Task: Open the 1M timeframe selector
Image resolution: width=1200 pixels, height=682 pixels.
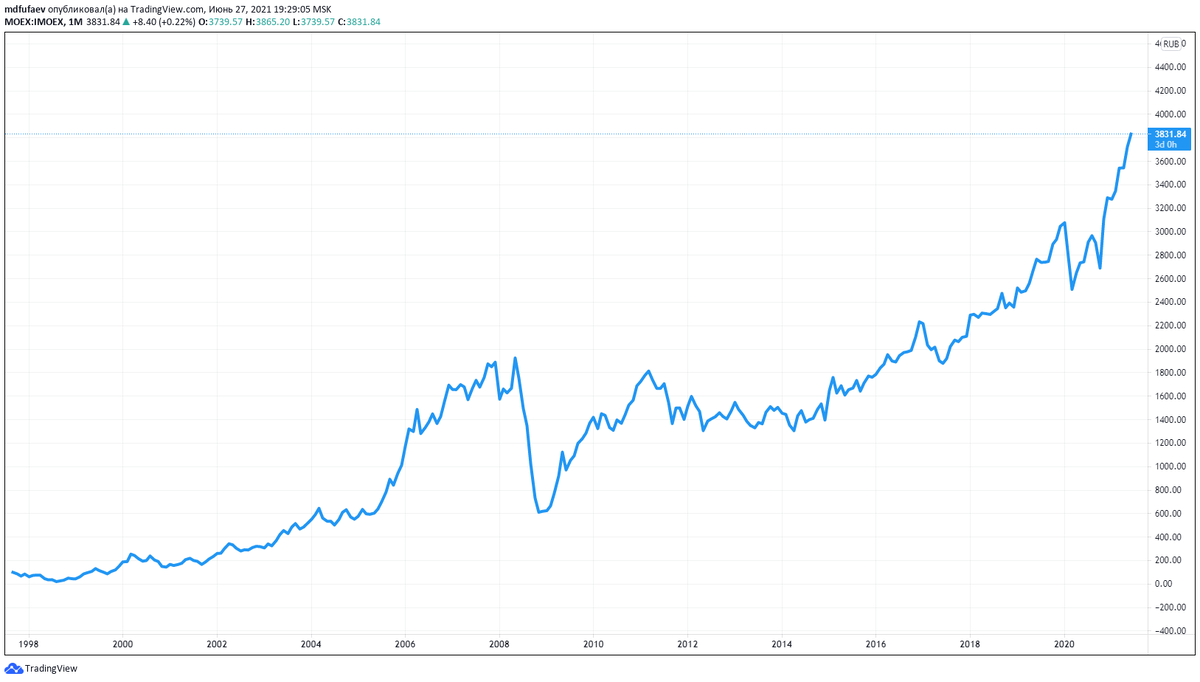Action: [x=76, y=22]
